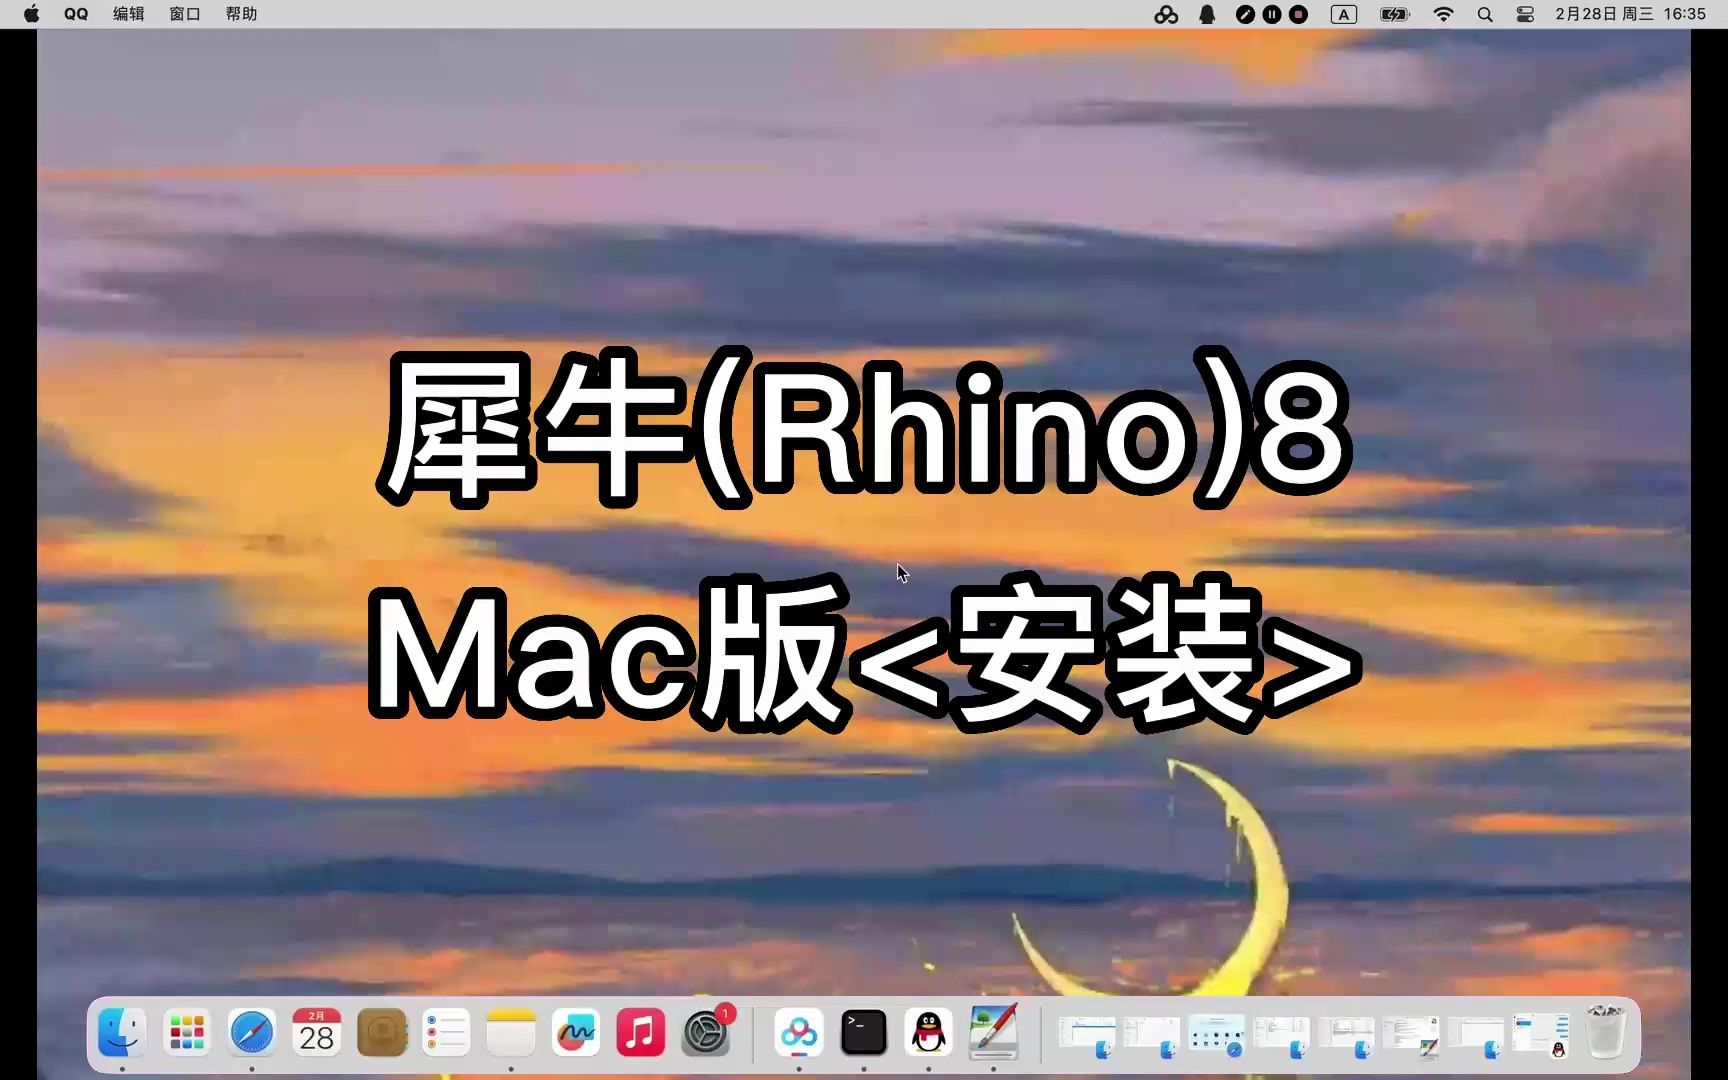Open Notes from the Dock

(x=511, y=1032)
